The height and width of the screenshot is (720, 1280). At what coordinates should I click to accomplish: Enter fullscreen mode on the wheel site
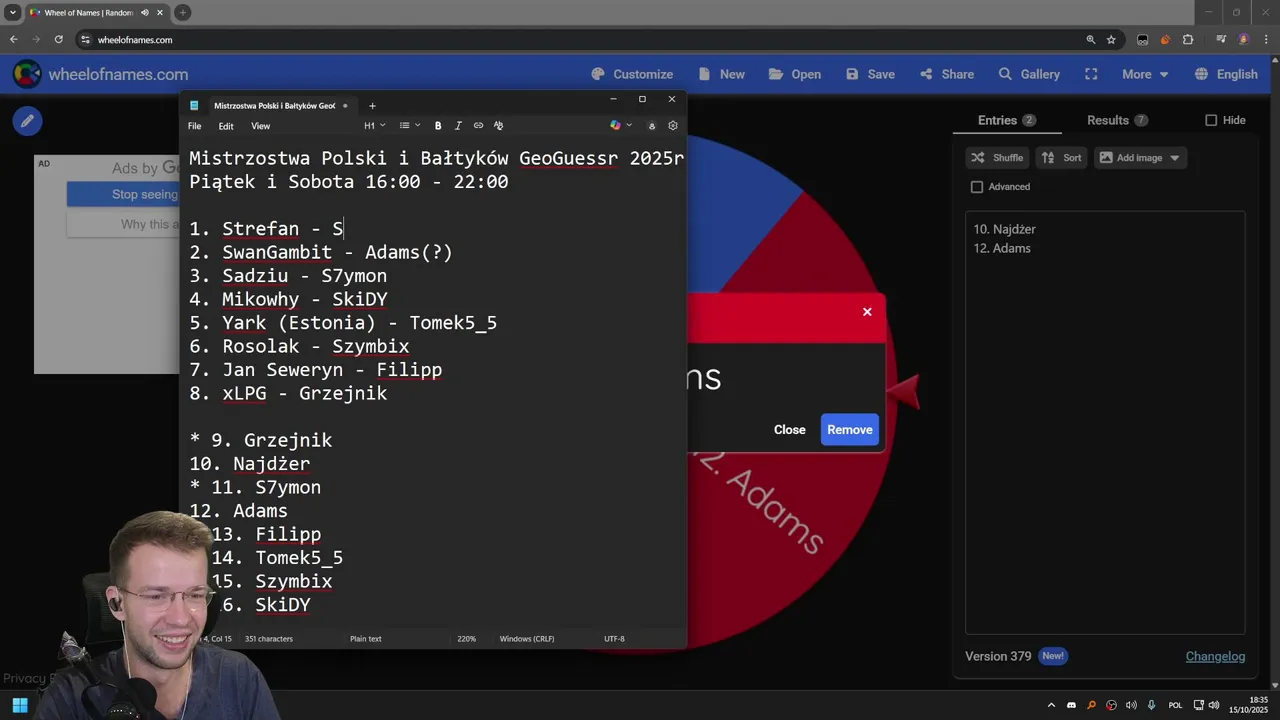pos(1091,74)
